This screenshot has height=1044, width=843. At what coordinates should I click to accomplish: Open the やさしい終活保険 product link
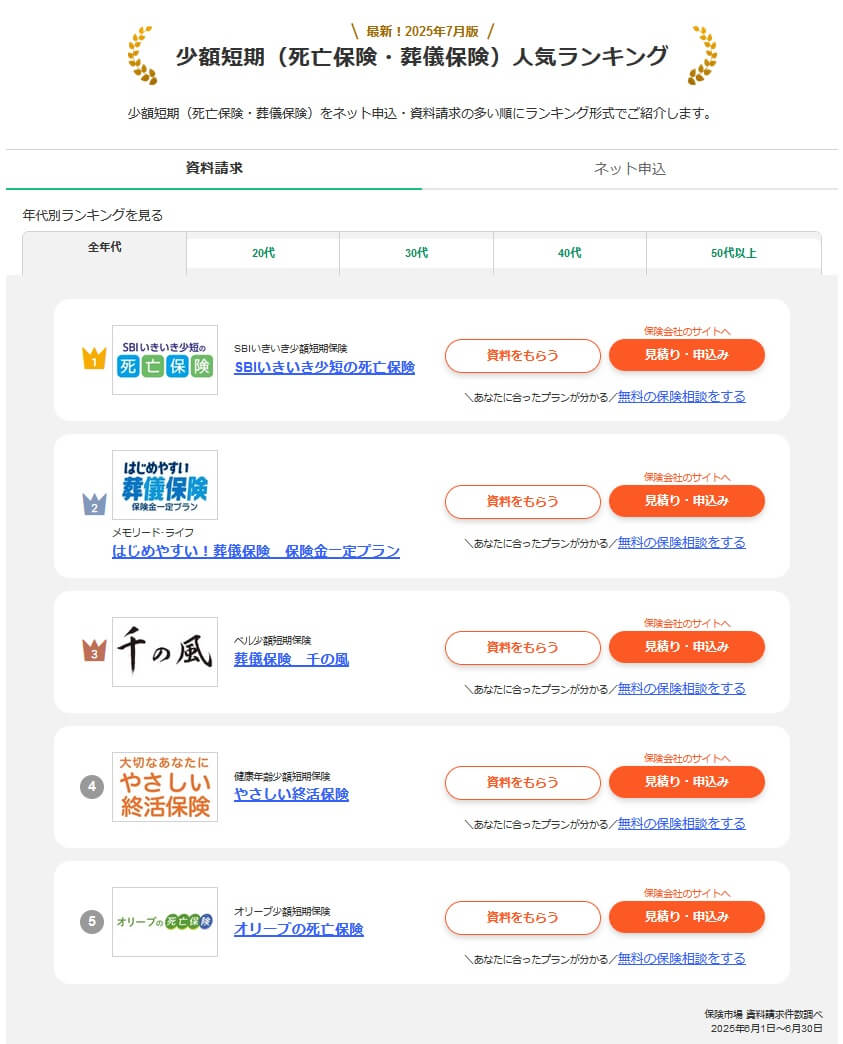click(x=291, y=795)
